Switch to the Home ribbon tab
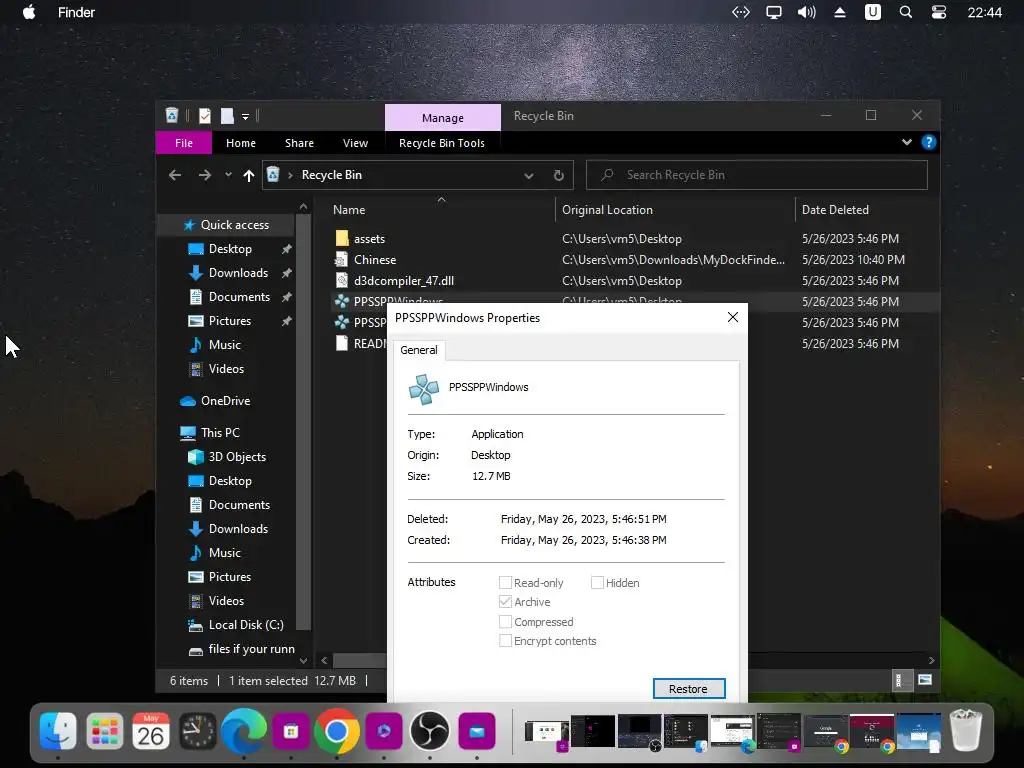The width and height of the screenshot is (1024, 768). tap(241, 143)
